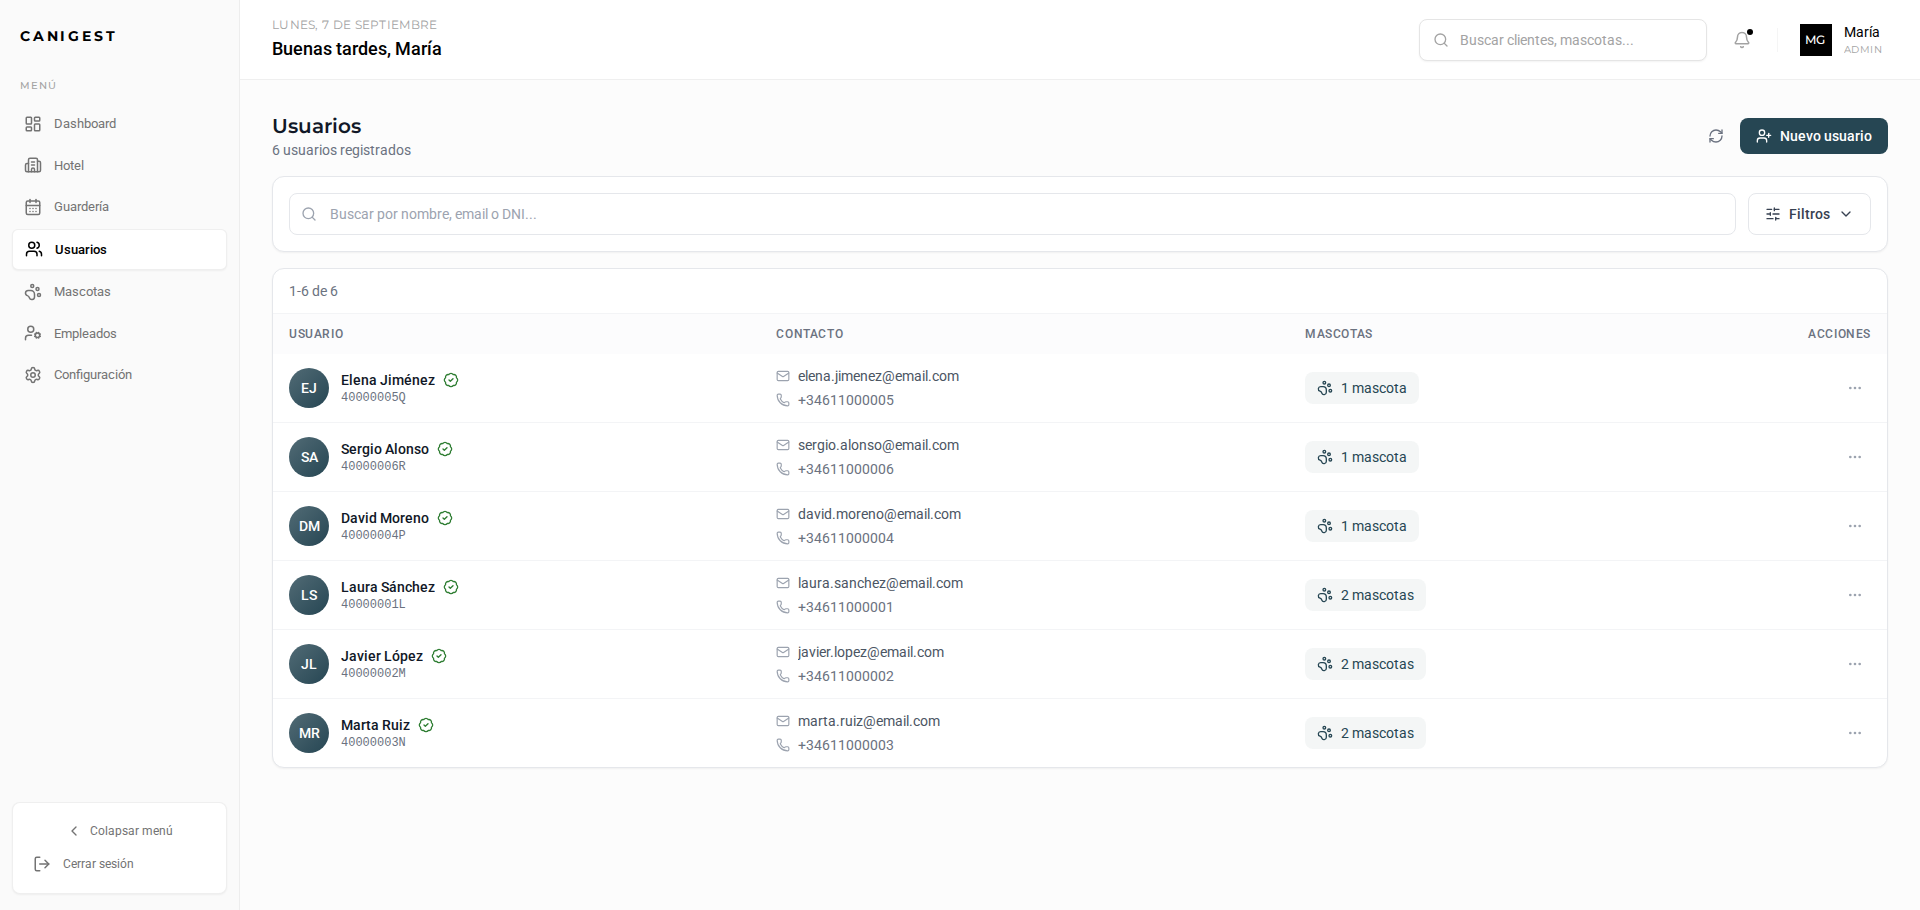Viewport: 1920px width, 910px height.
Task: Click the DM avatar of David Moreno
Action: 309,526
